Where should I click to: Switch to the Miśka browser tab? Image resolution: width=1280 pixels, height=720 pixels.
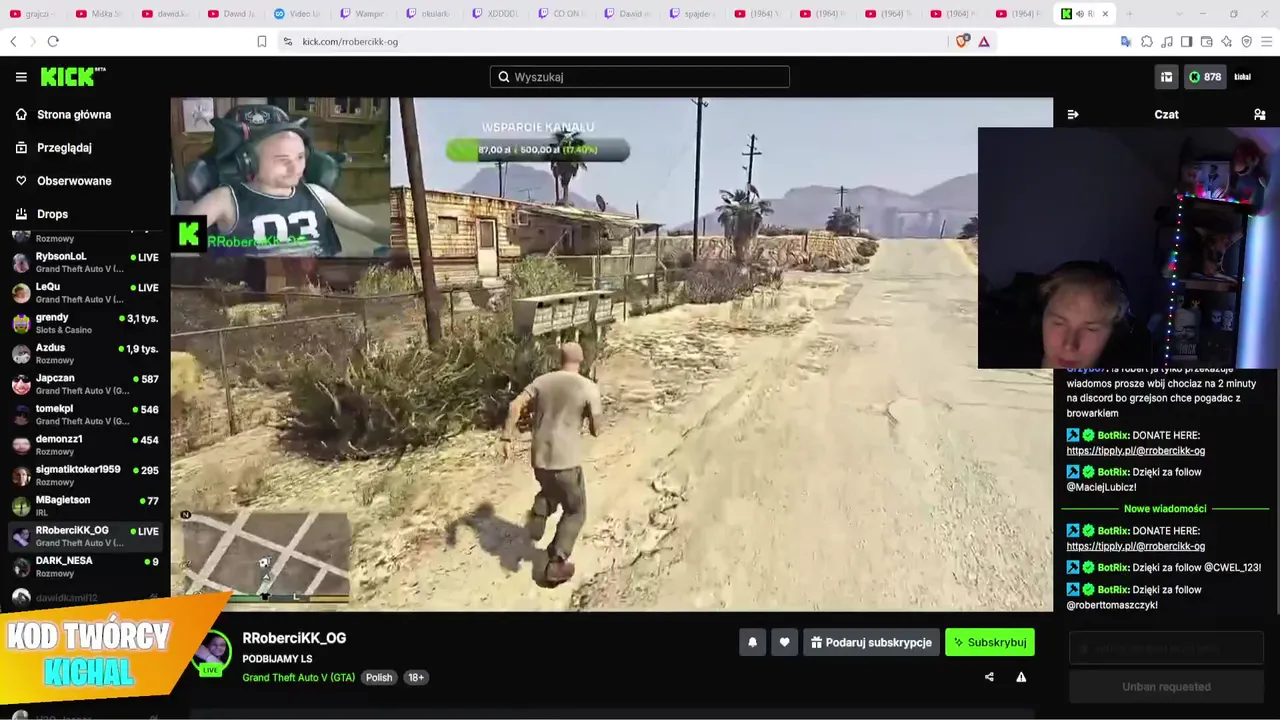[101, 14]
